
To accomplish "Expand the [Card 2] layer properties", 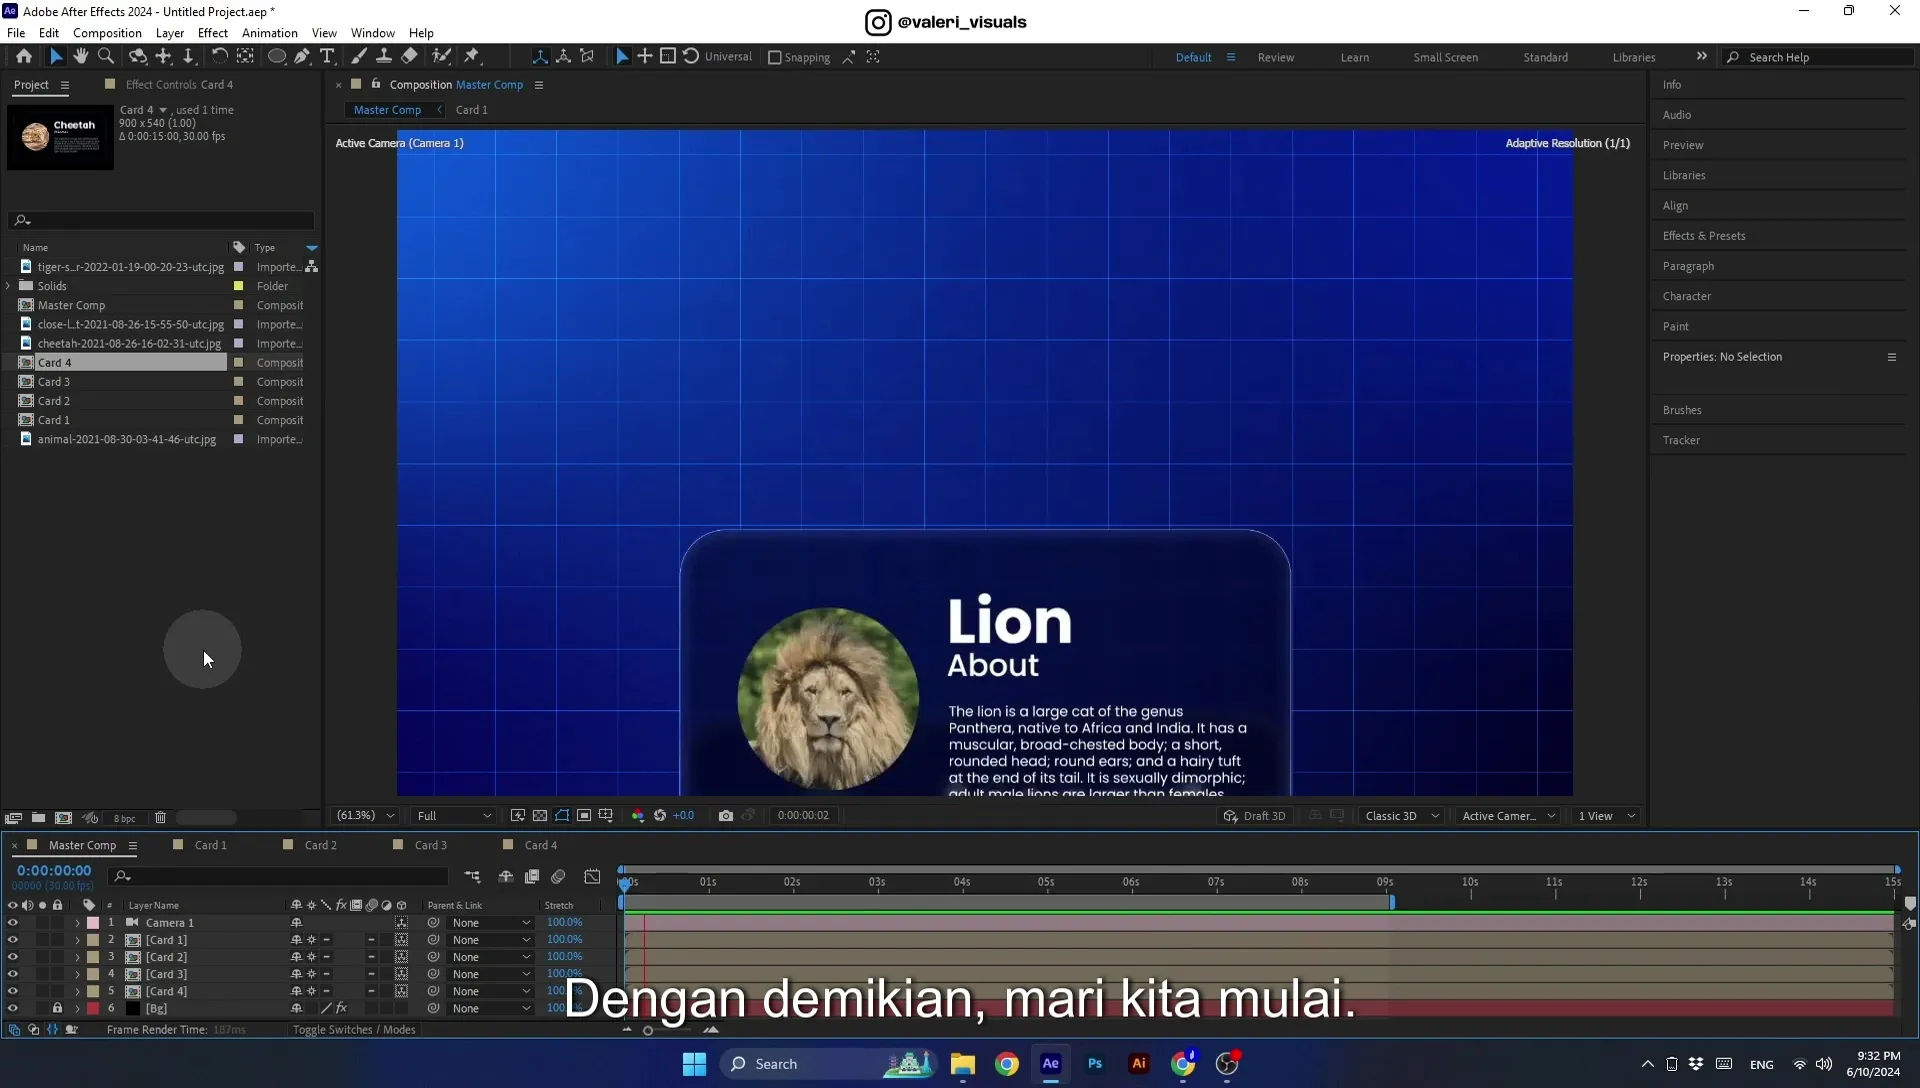I will click(77, 957).
